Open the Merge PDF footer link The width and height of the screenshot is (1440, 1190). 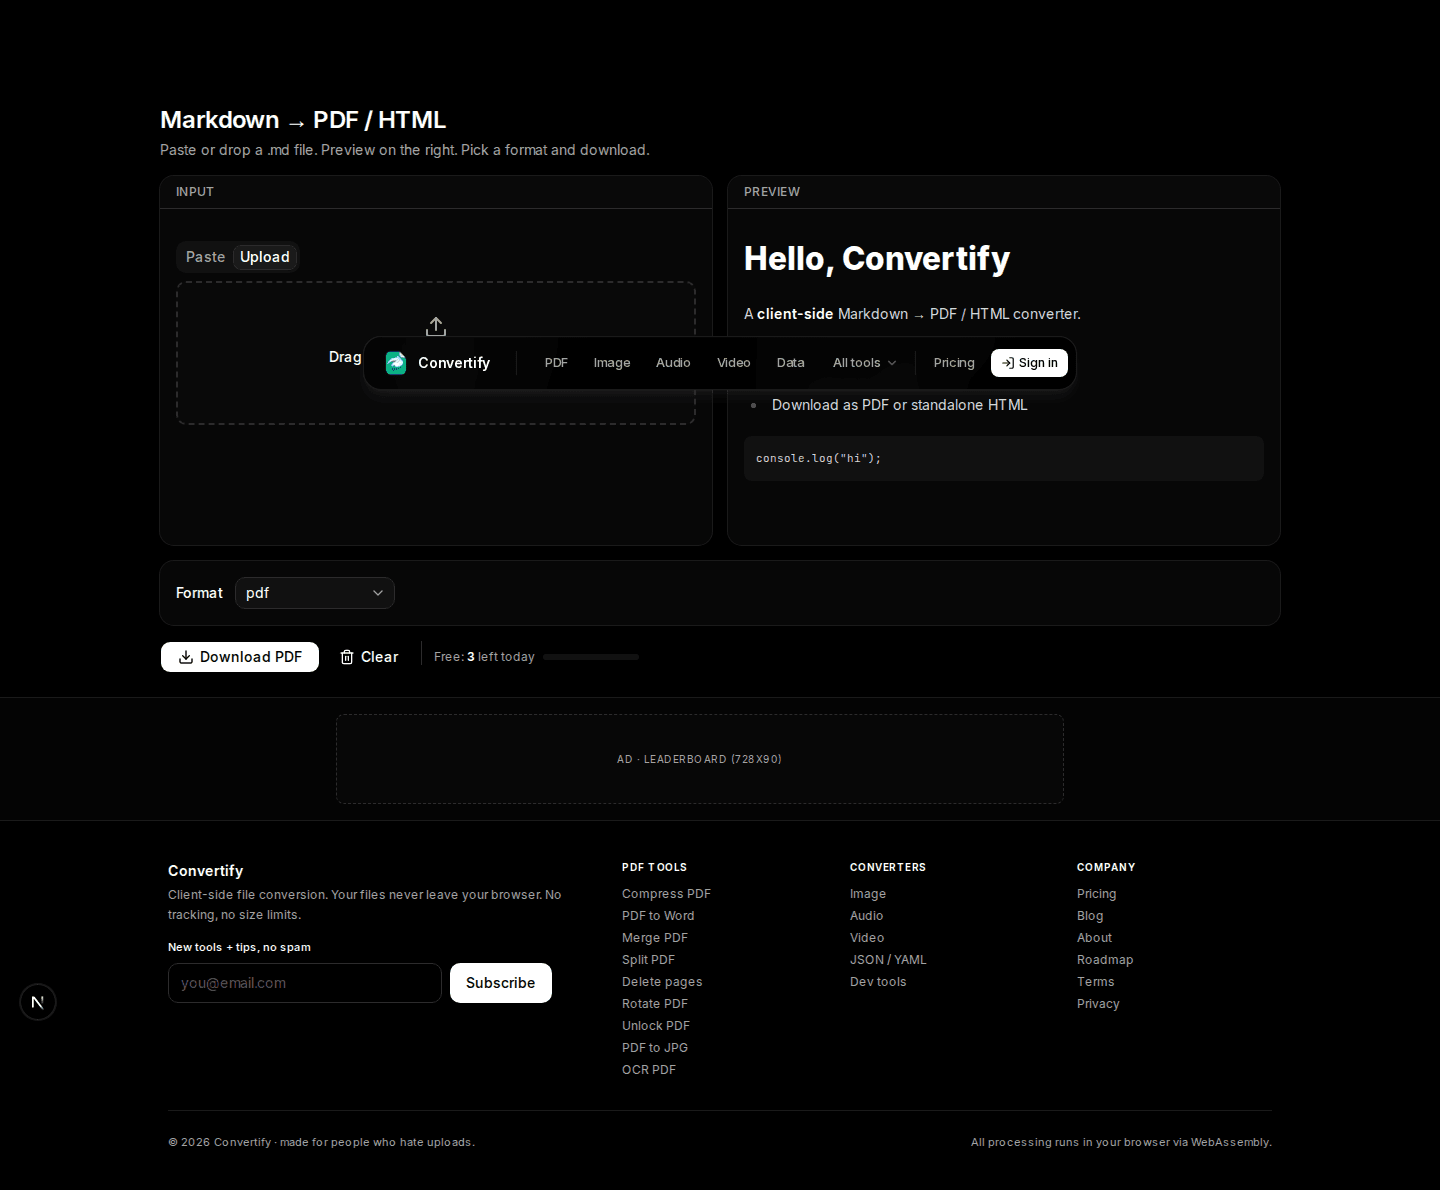655,938
